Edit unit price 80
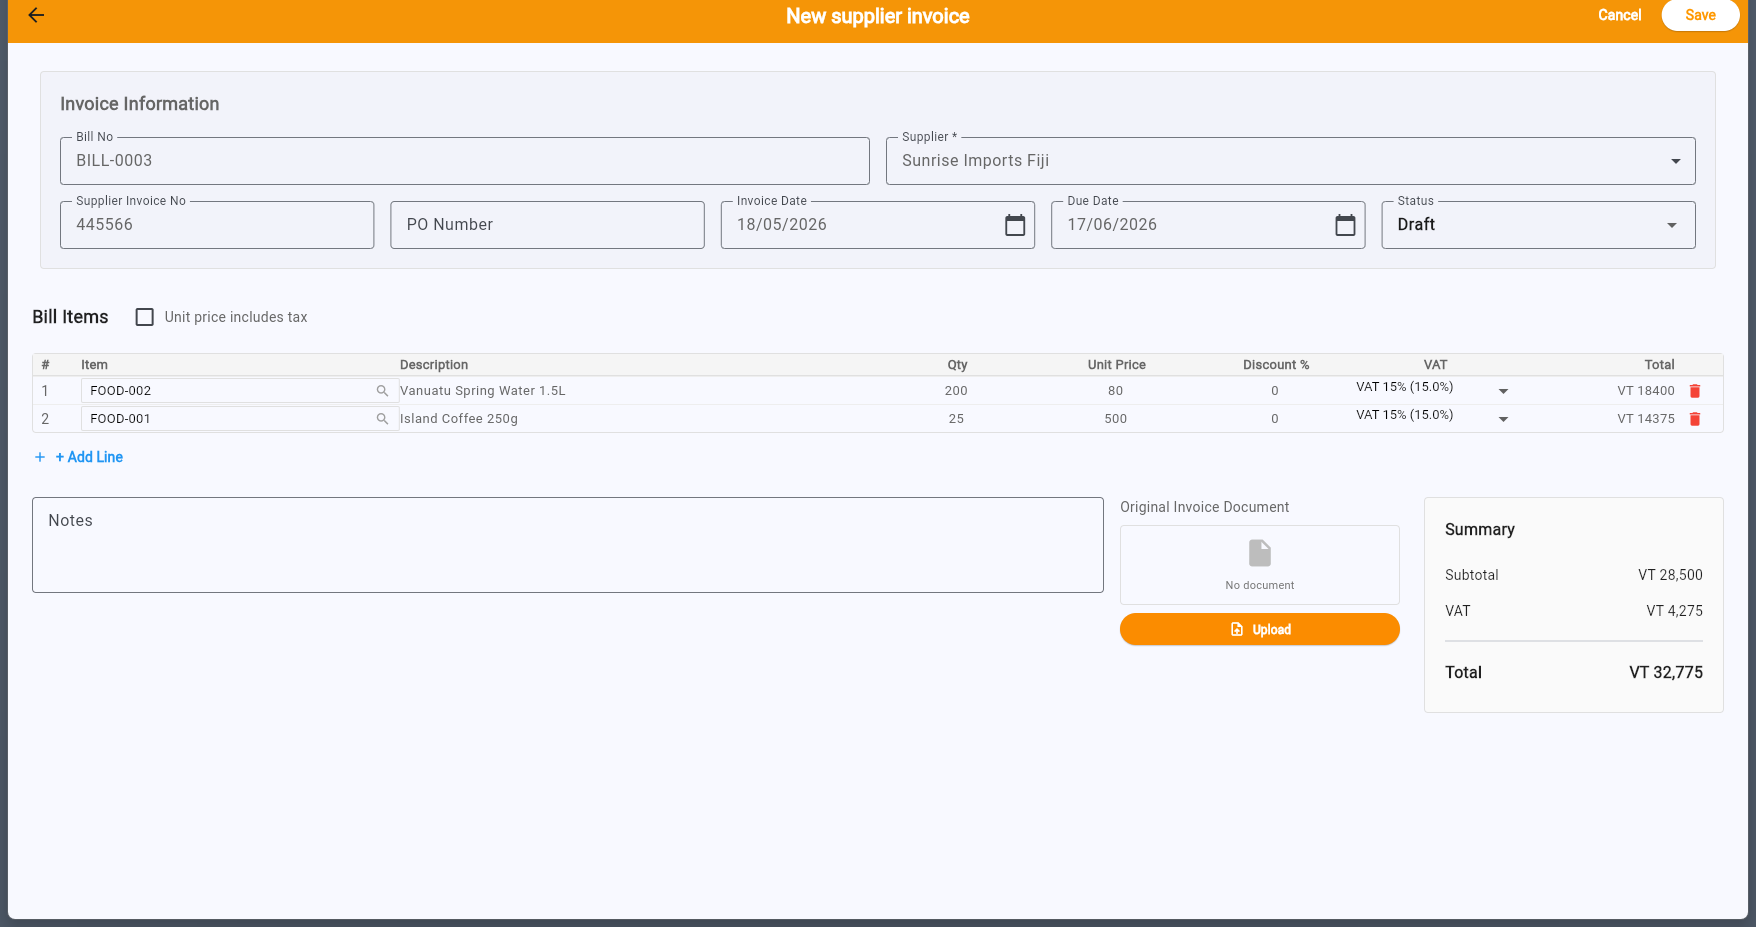Screen dimensions: 1756x927 click(x=1115, y=391)
